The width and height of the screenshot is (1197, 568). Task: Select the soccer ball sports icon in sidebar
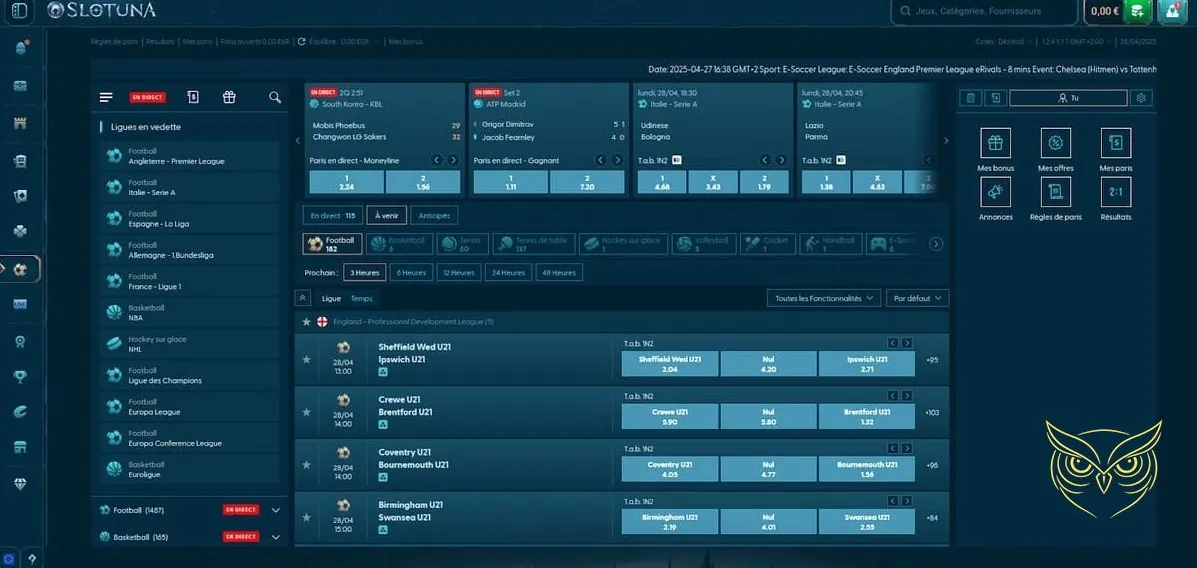pos(21,269)
